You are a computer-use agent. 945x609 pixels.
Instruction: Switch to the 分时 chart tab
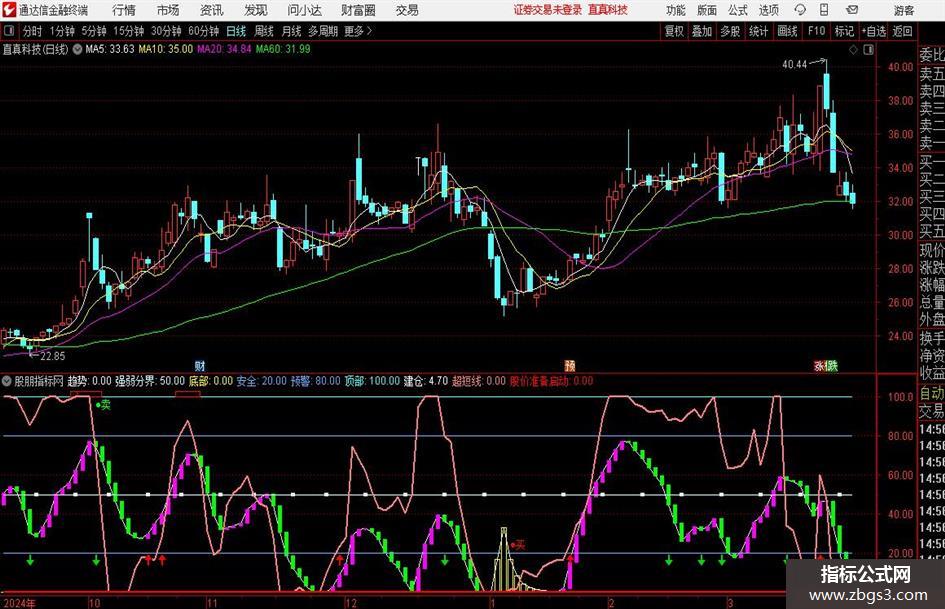[x=33, y=31]
